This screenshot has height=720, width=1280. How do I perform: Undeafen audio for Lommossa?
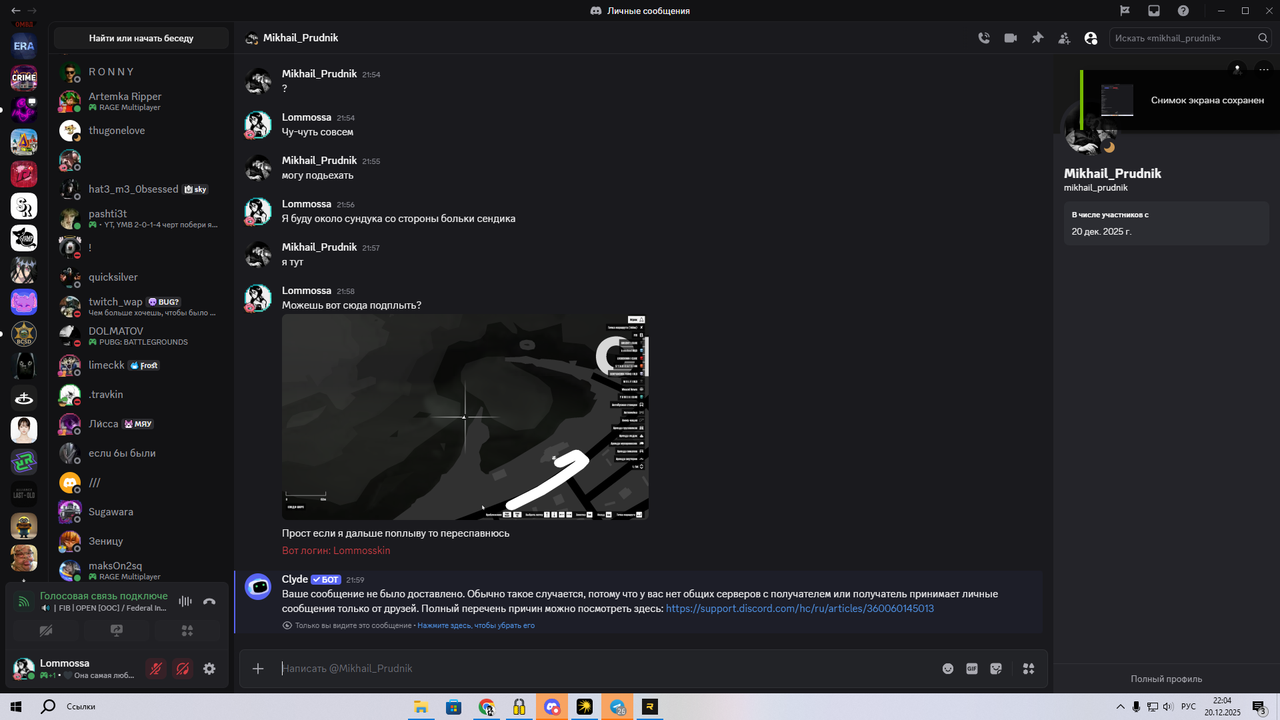pyautogui.click(x=182, y=668)
